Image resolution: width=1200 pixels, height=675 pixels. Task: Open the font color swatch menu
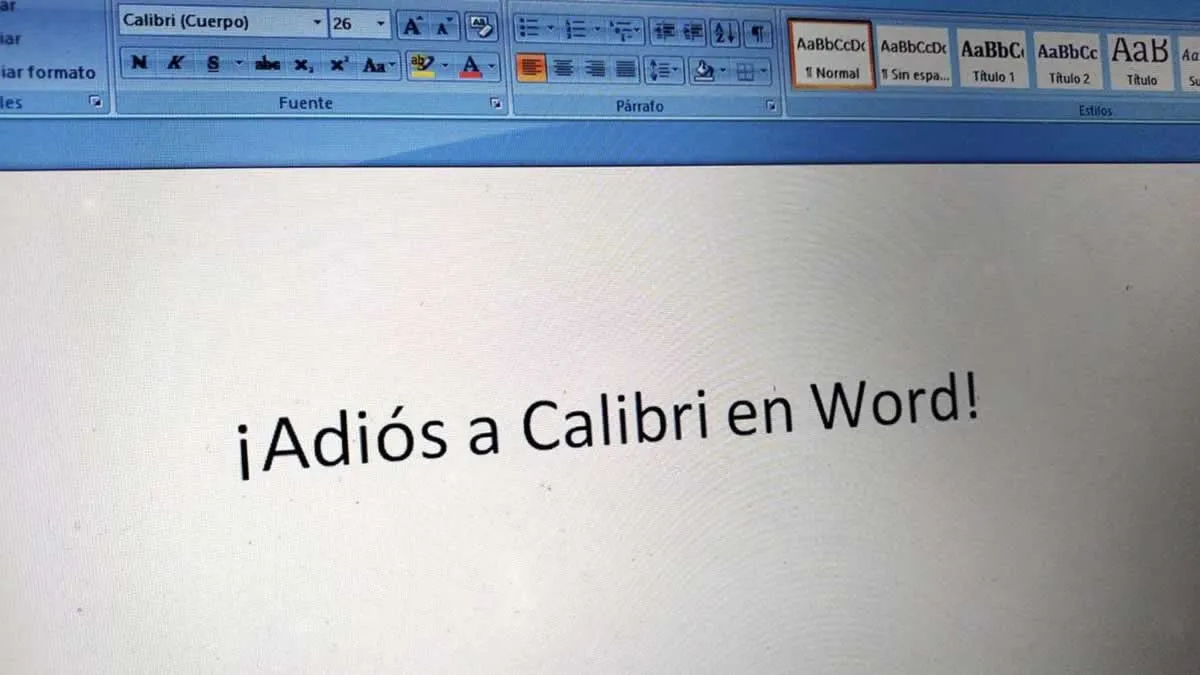(472, 67)
